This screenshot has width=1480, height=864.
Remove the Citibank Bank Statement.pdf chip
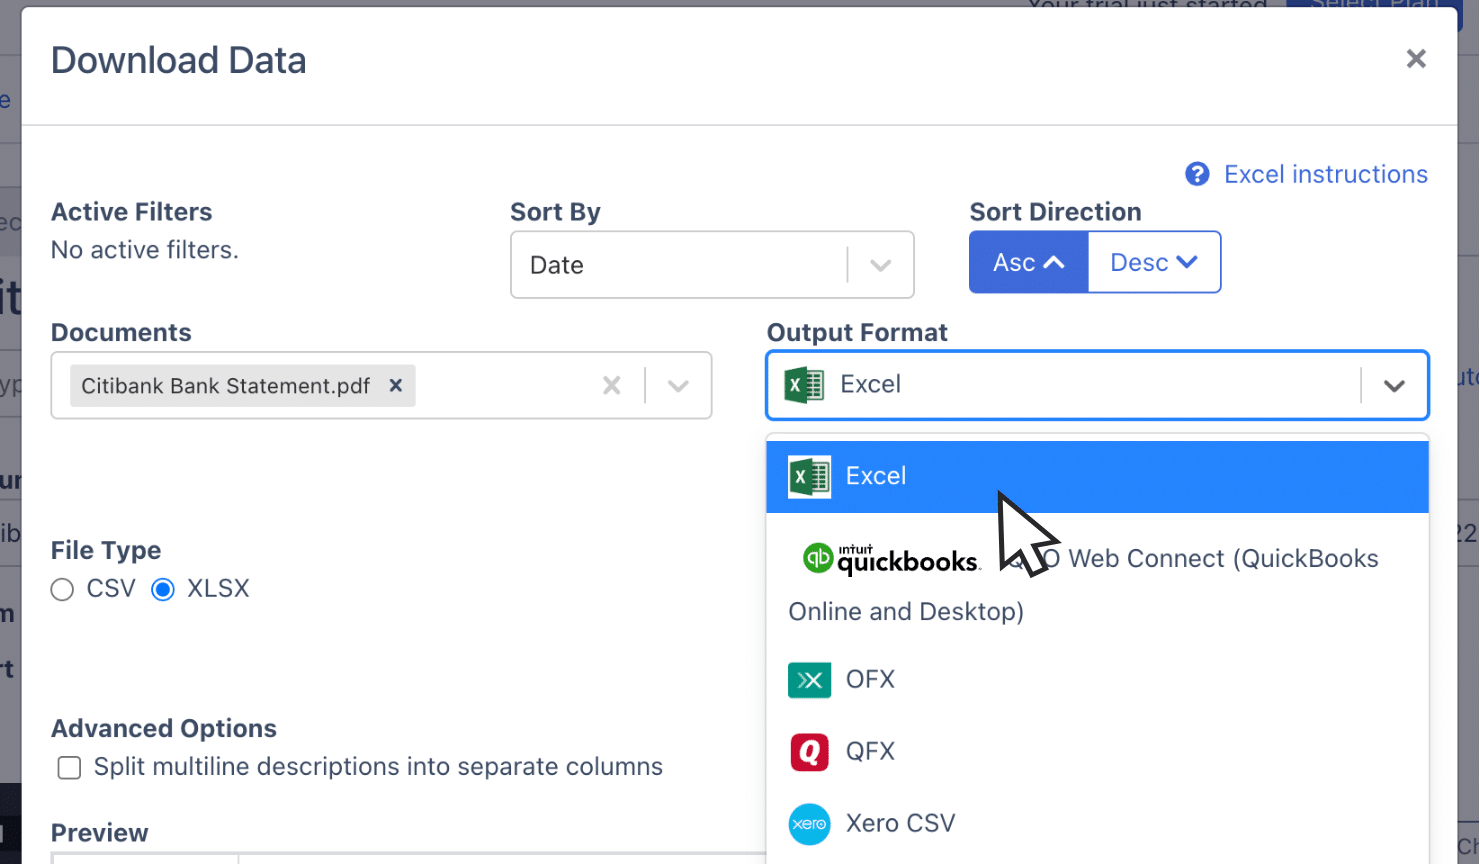395,385
